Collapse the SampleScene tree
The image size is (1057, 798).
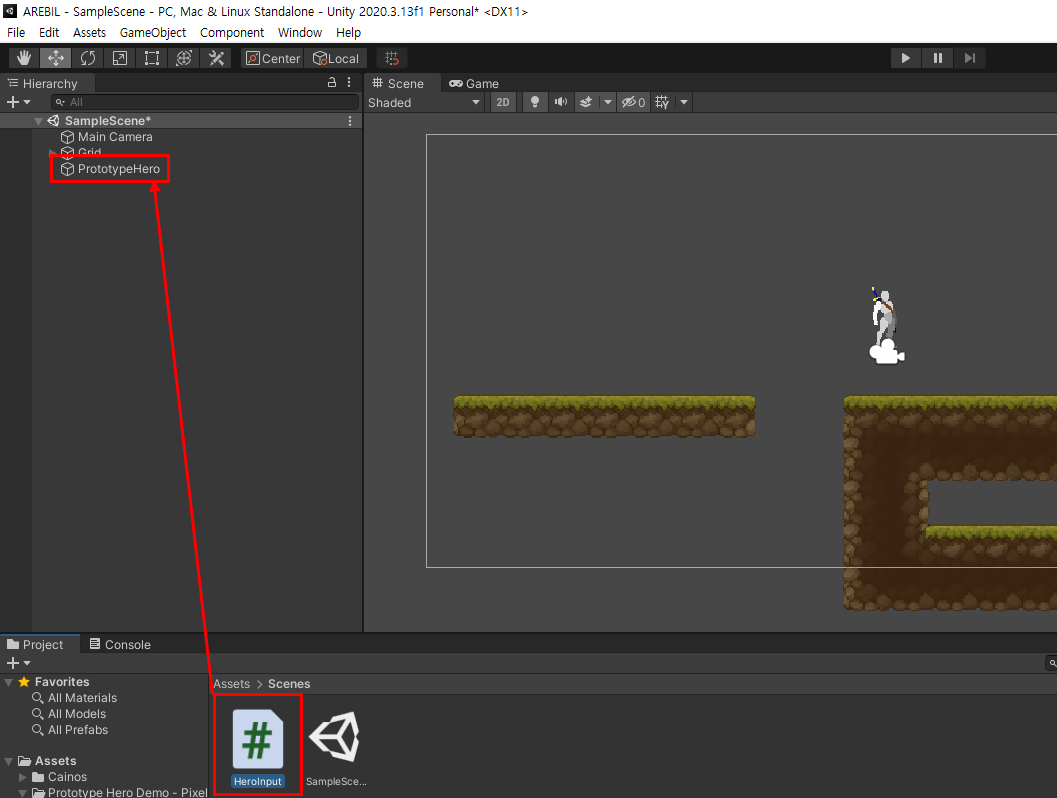pos(38,121)
